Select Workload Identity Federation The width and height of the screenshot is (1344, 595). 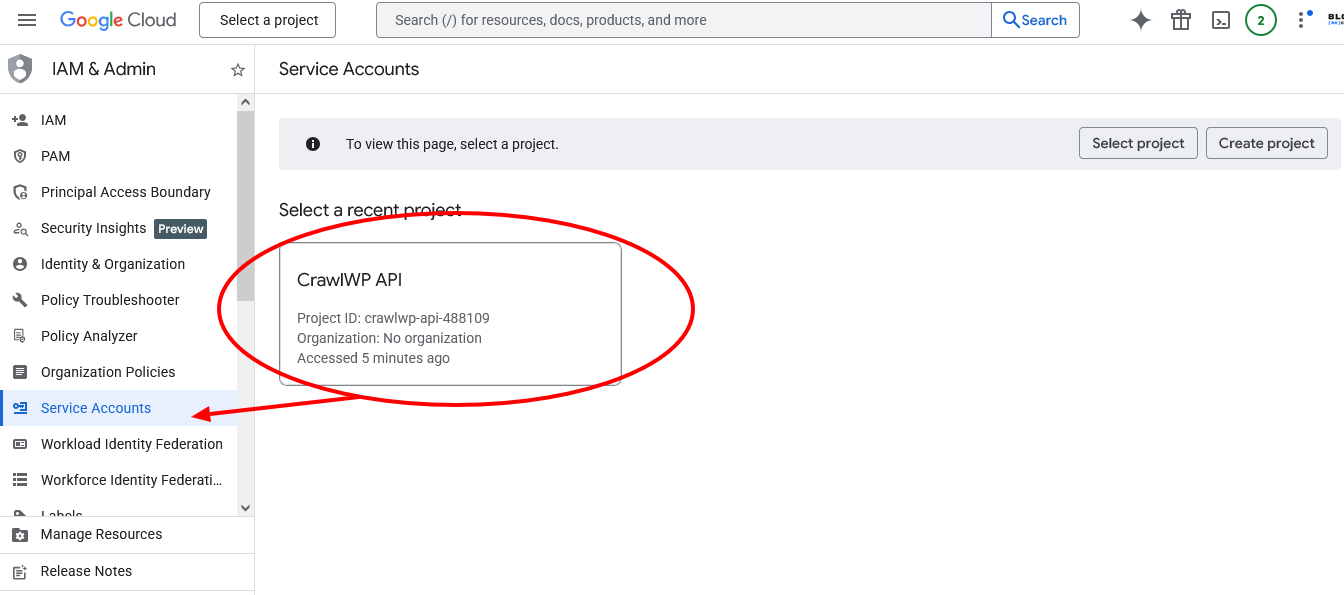[131, 444]
